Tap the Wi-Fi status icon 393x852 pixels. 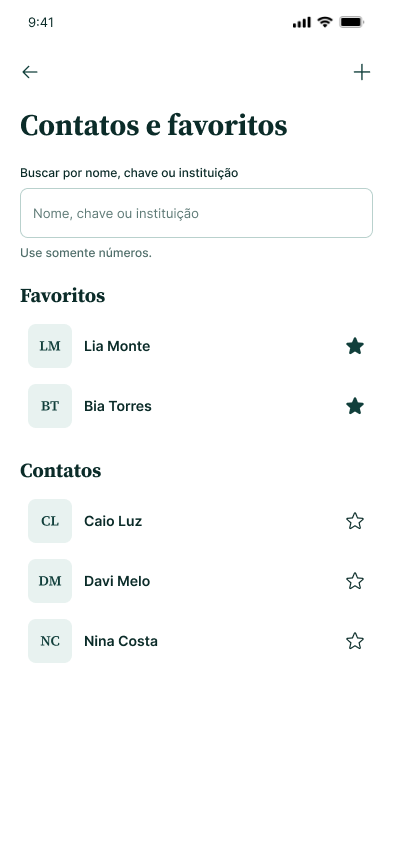pyautogui.click(x=325, y=22)
